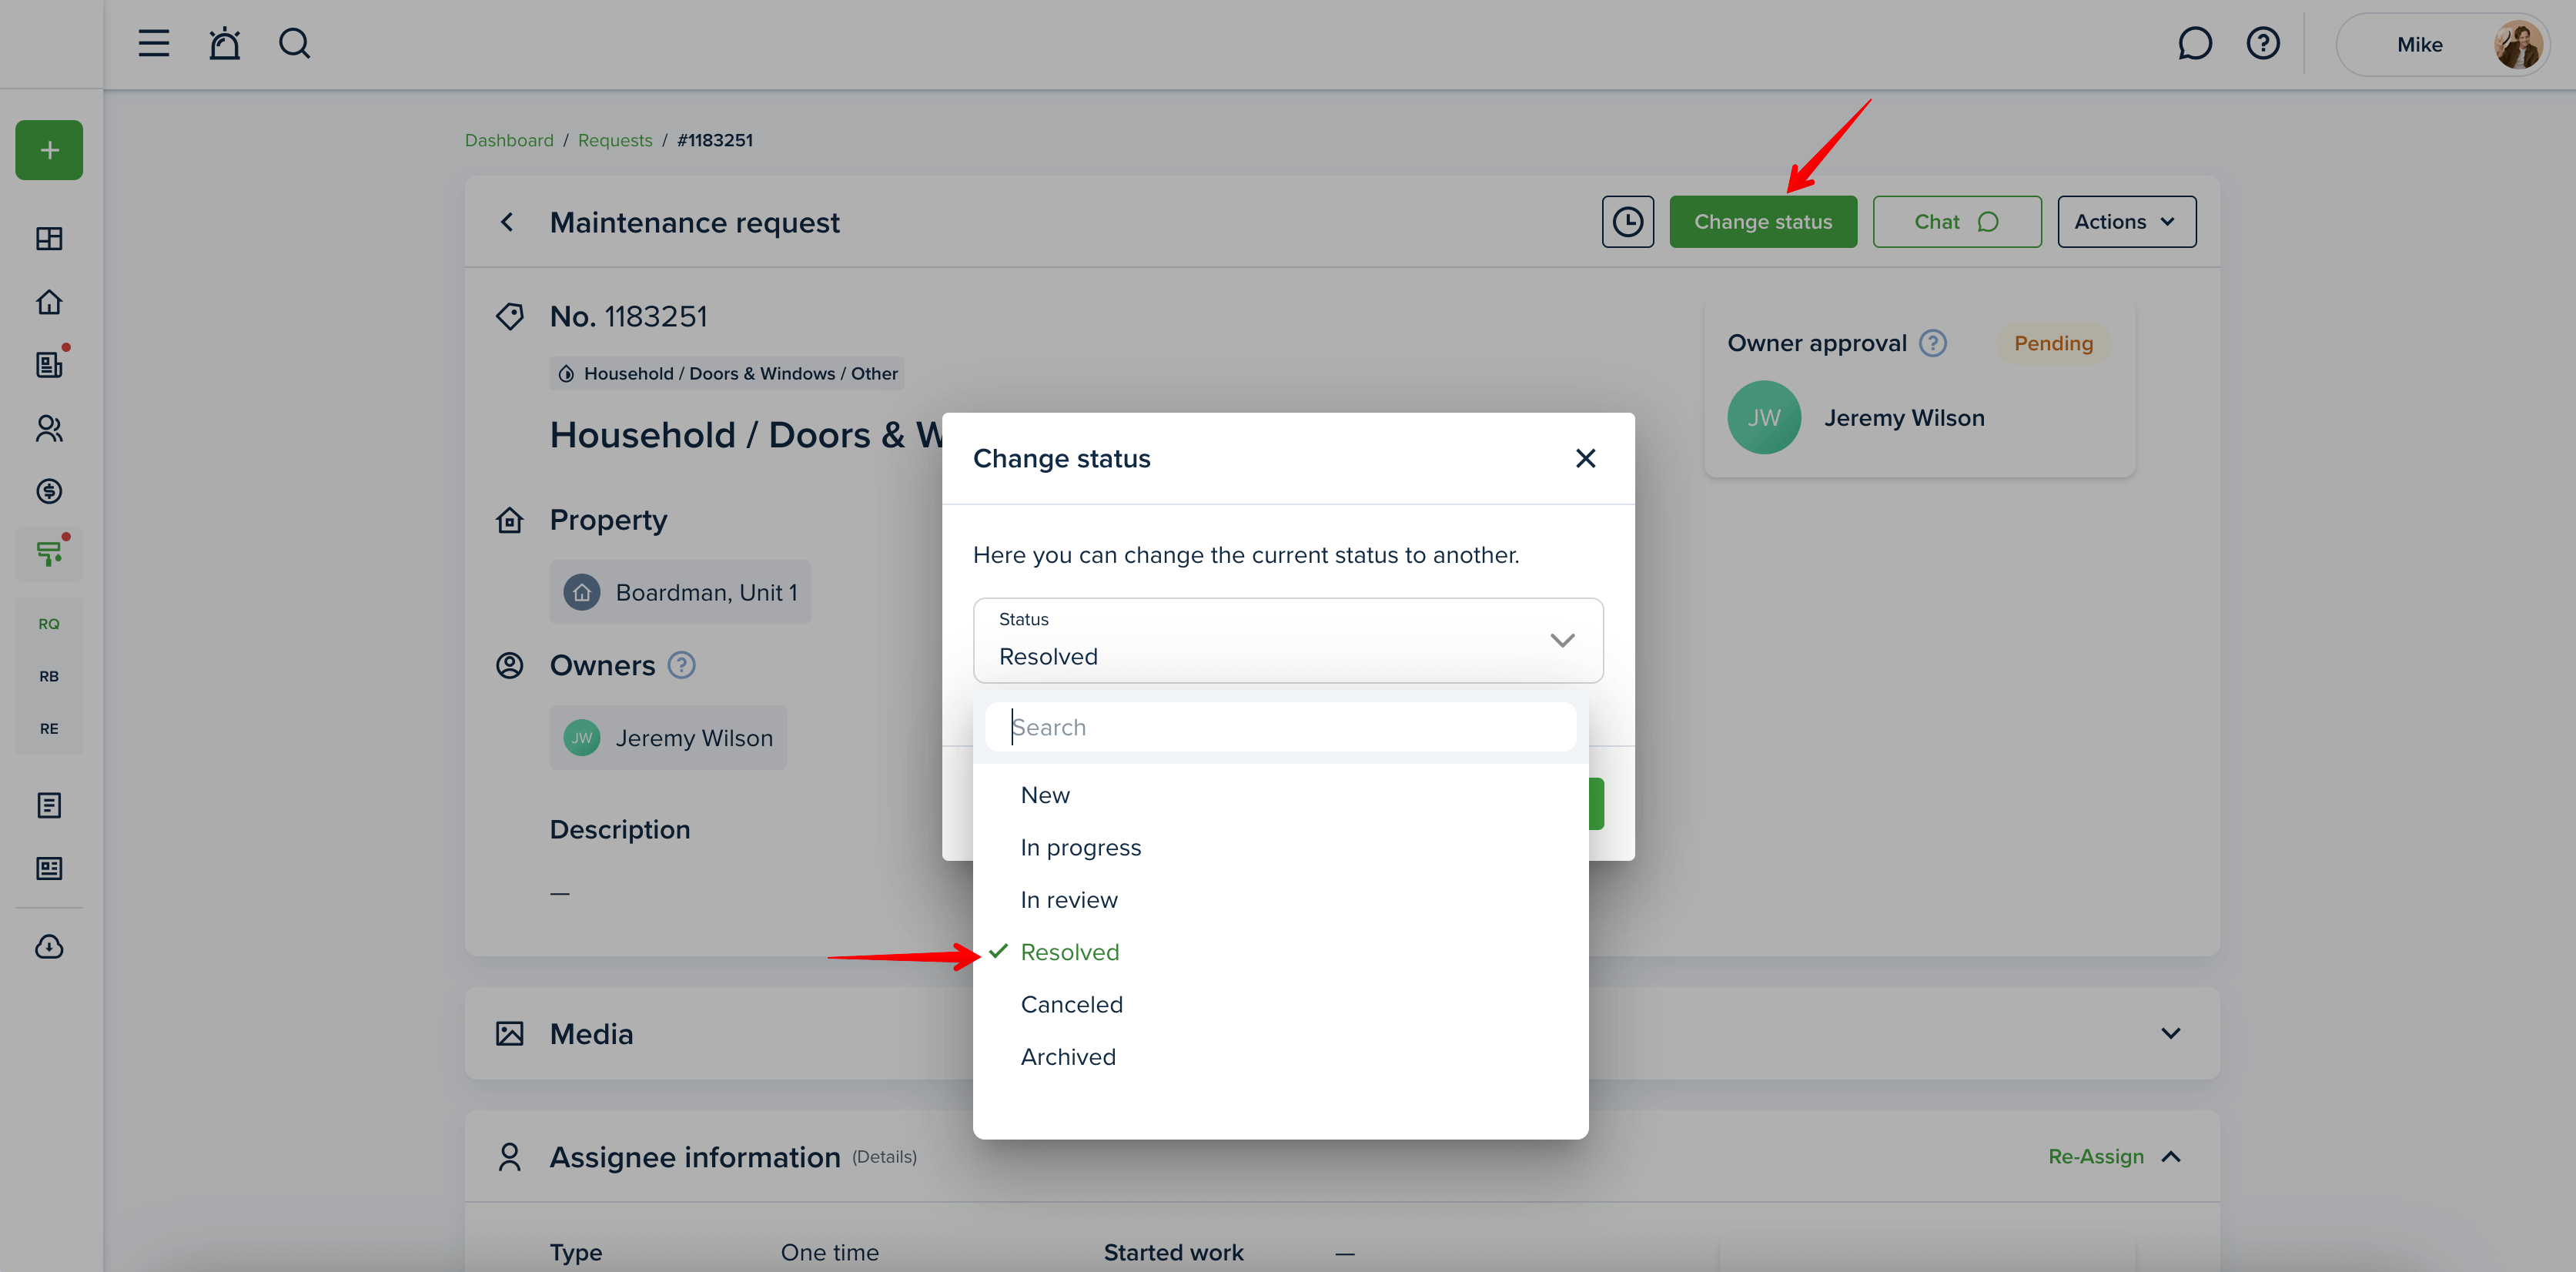Expand the Media section chevron
Screen dimensions: 2576x1272
(x=2170, y=1033)
